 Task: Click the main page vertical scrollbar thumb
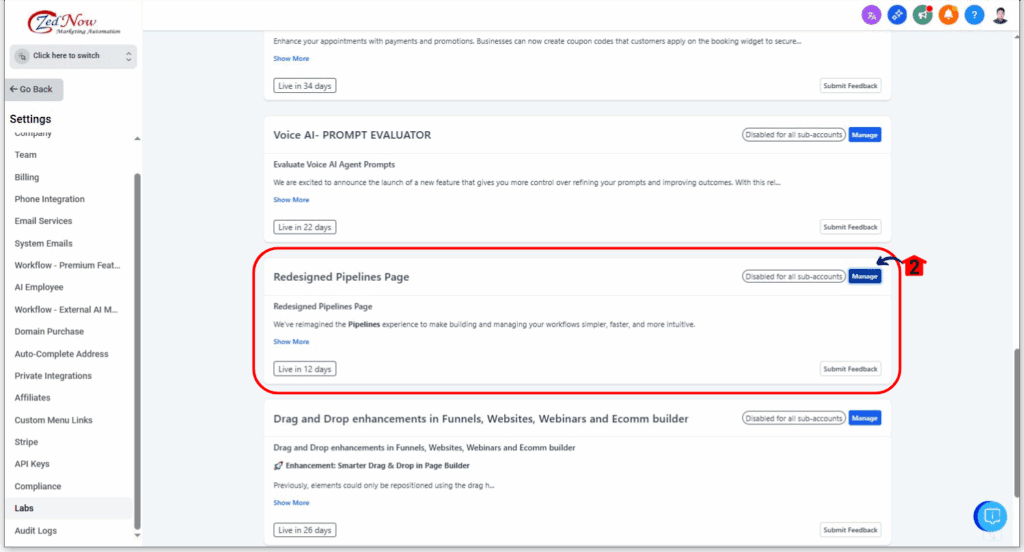click(x=1017, y=423)
